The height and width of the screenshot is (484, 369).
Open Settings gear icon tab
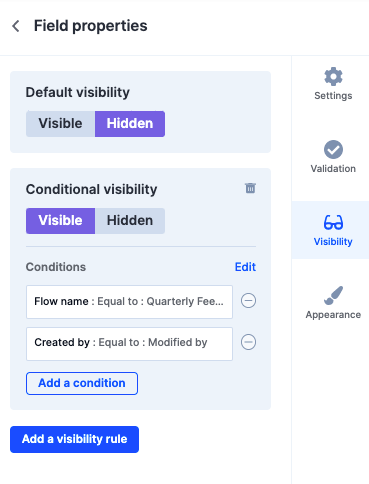(x=333, y=76)
